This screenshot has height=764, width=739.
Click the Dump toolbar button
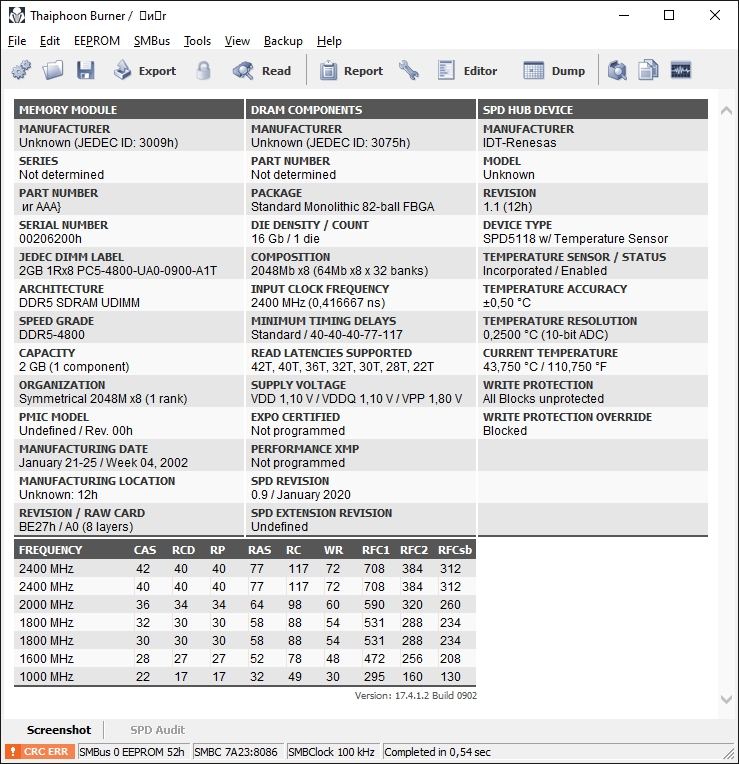(x=554, y=71)
